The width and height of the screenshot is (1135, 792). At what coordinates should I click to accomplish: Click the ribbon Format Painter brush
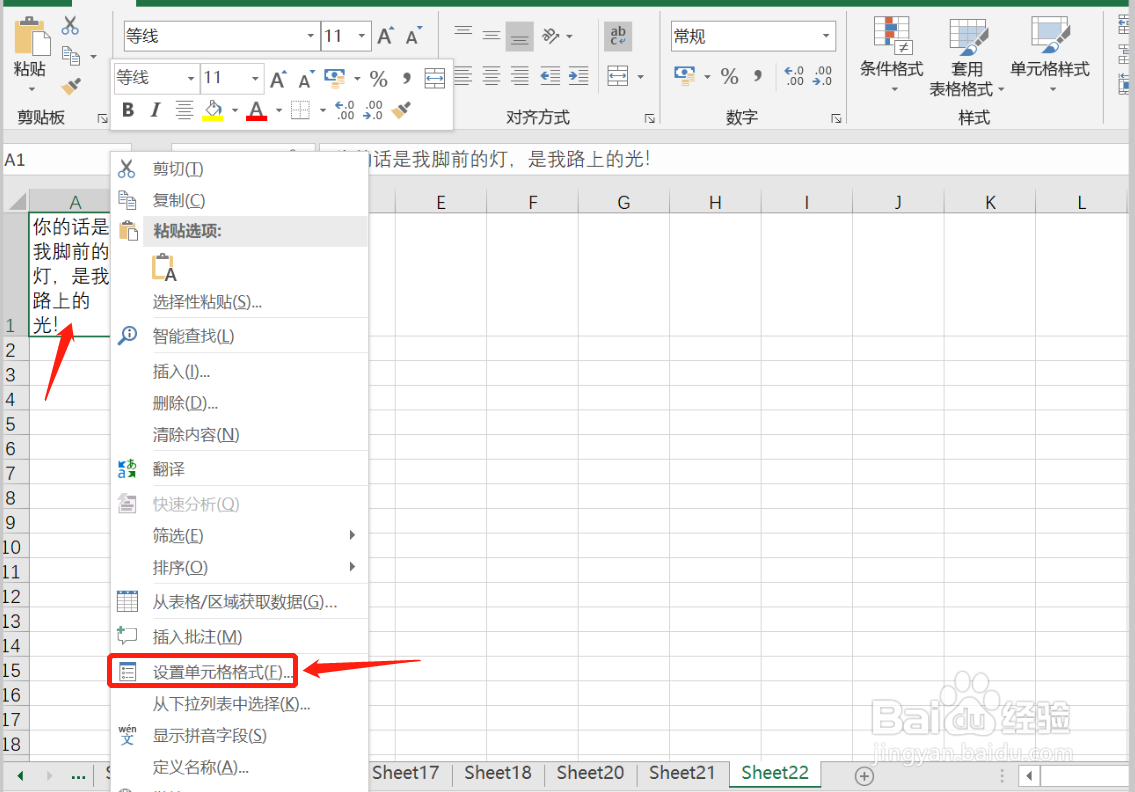coord(71,87)
